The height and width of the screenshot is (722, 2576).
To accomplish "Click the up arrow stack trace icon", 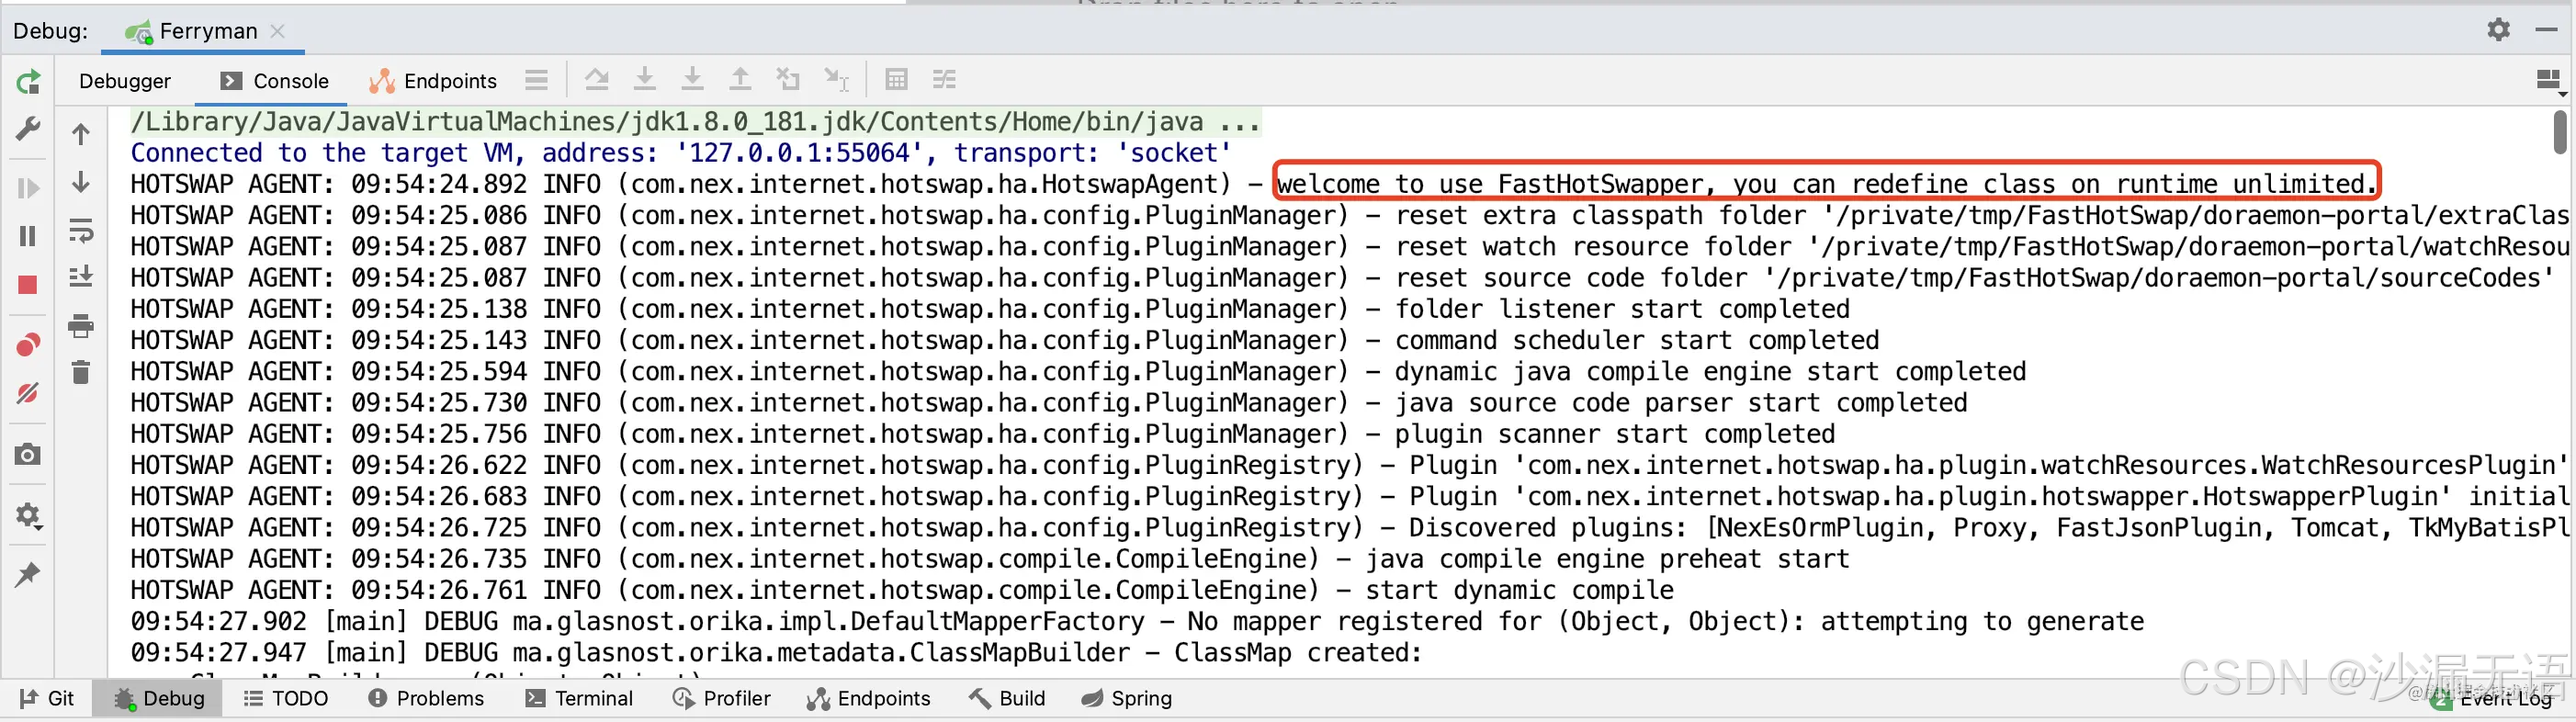I will pos(81,134).
